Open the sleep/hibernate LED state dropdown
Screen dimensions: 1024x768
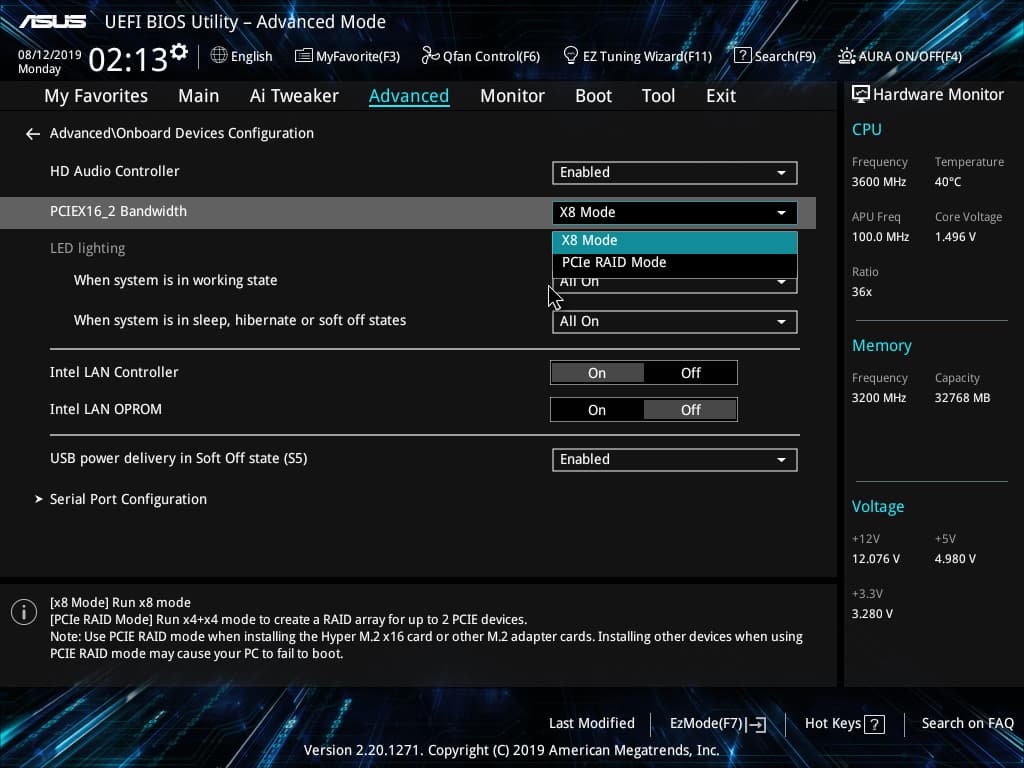(675, 321)
